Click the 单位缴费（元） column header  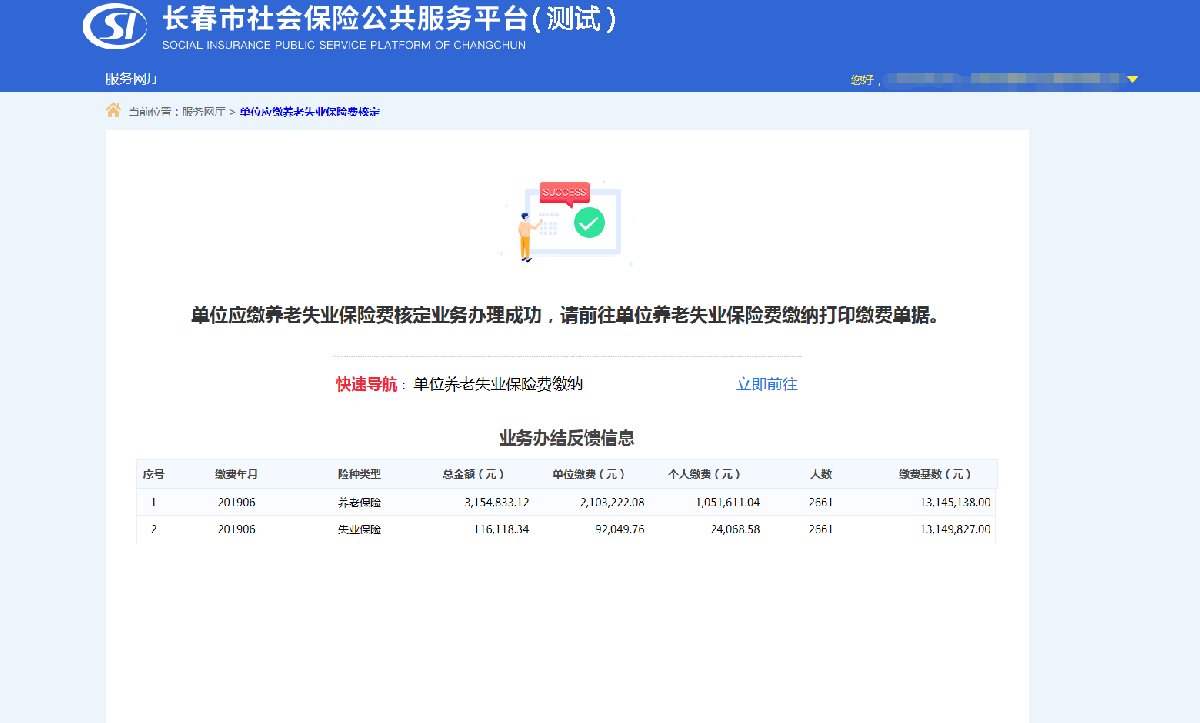click(x=588, y=474)
